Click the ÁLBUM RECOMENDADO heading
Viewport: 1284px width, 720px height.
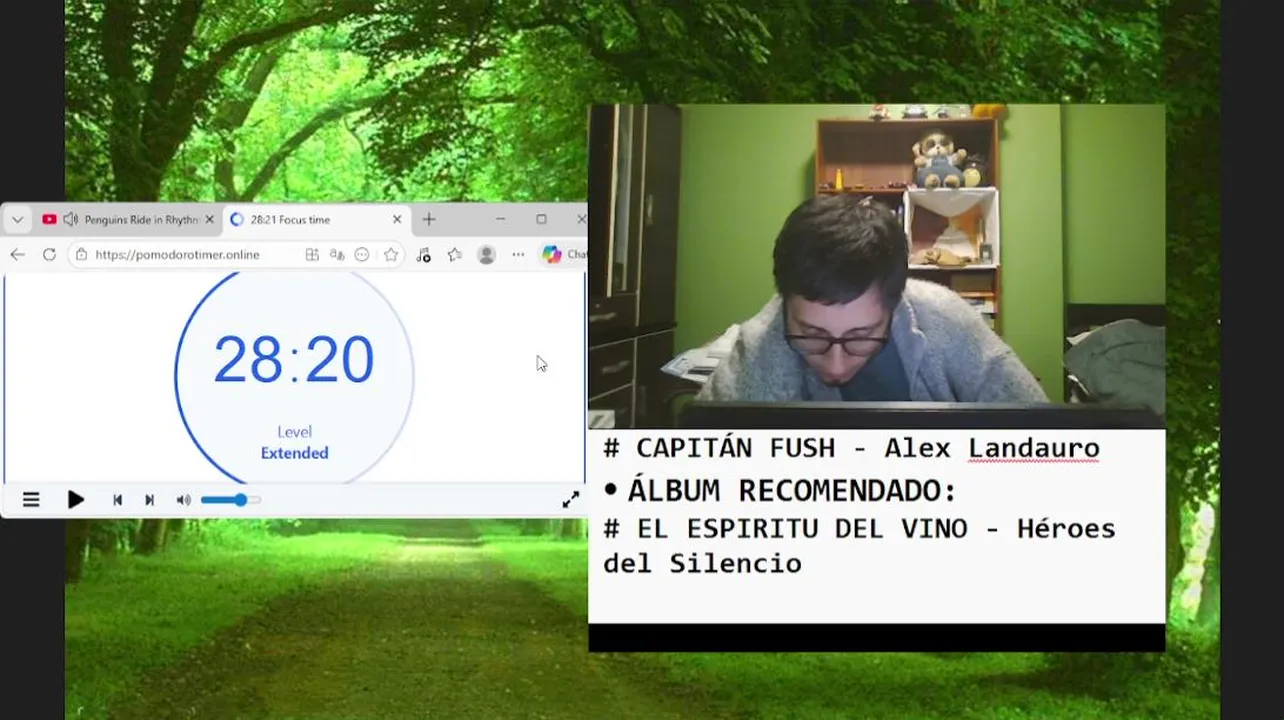pyautogui.click(x=792, y=491)
